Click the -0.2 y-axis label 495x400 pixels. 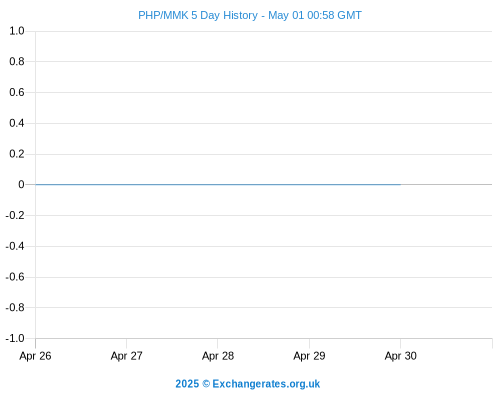point(15,215)
